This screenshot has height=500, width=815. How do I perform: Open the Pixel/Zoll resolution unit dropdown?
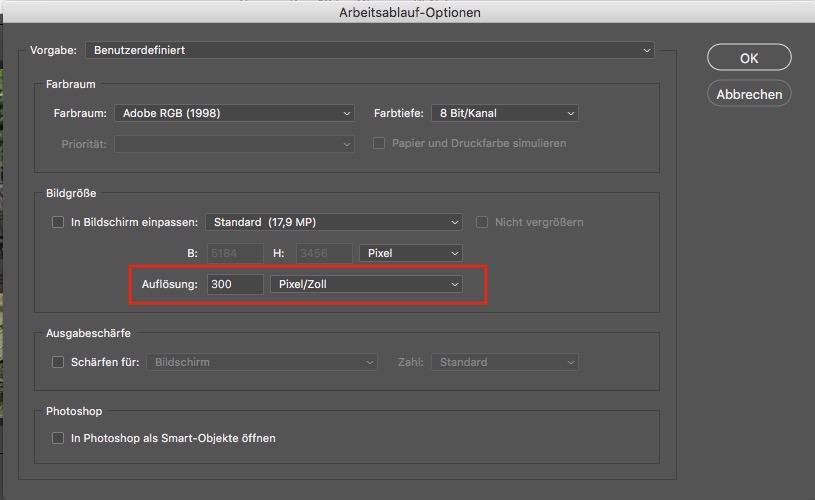point(367,285)
